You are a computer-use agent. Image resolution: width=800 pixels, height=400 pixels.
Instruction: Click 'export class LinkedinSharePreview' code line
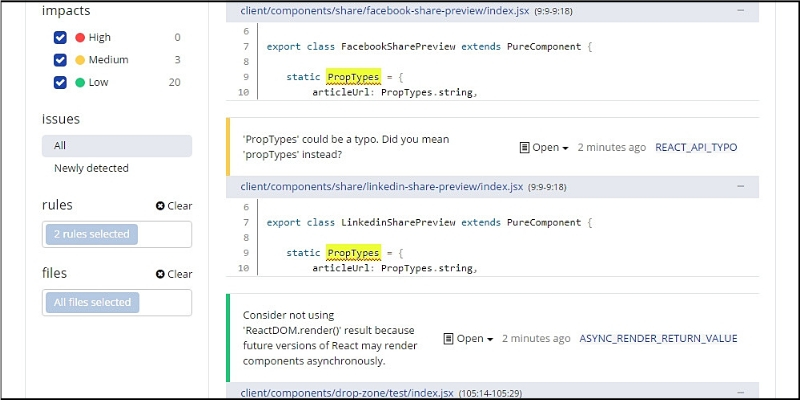[x=429, y=222]
